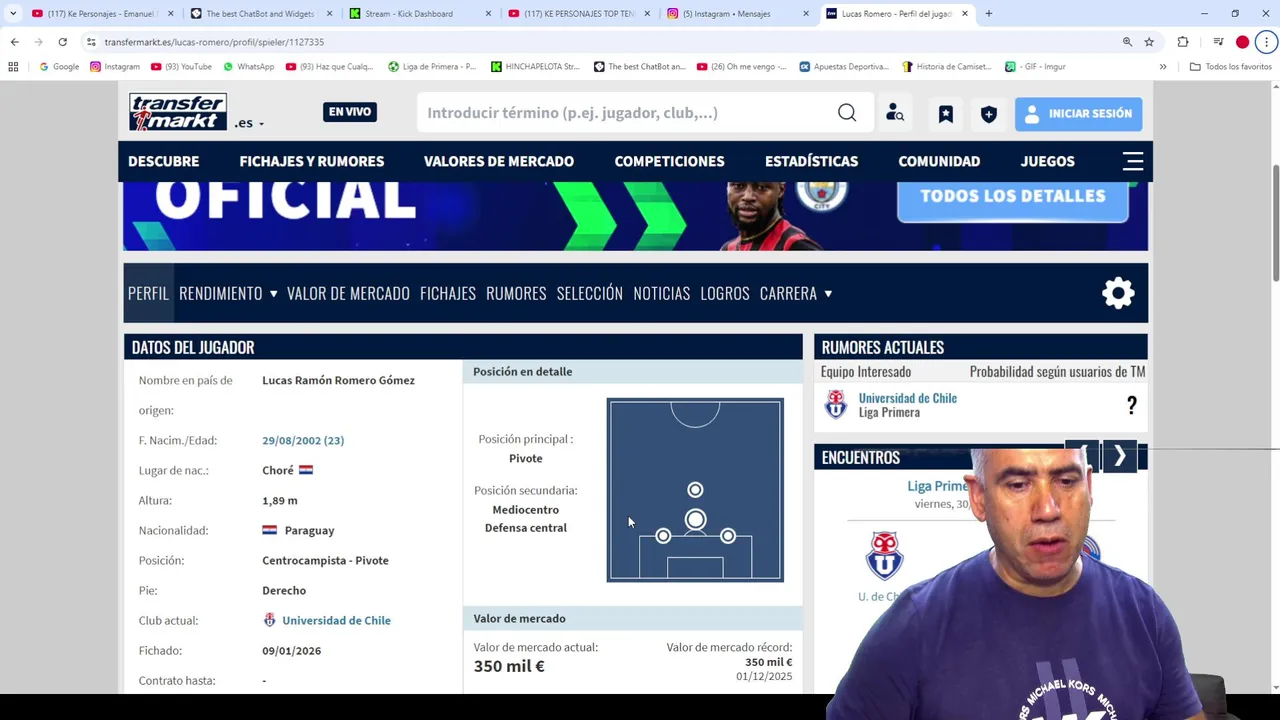Click the Todos Los Detalles banner button

click(x=1013, y=196)
